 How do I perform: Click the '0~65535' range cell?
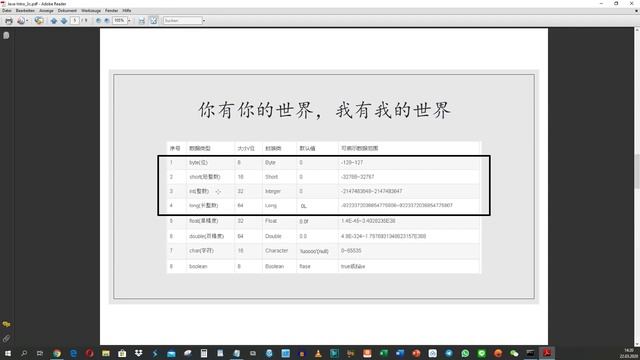351,251
